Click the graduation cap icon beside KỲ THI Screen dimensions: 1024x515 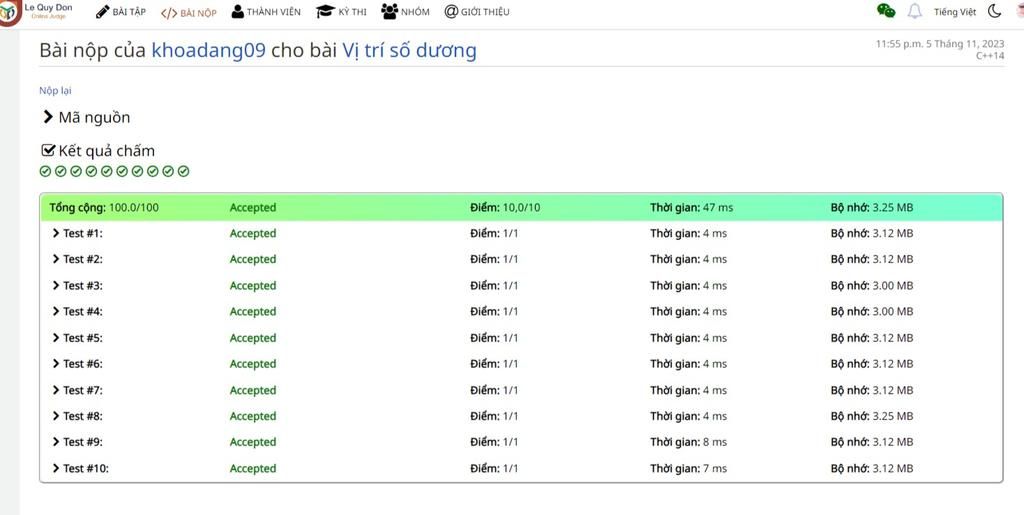(325, 11)
